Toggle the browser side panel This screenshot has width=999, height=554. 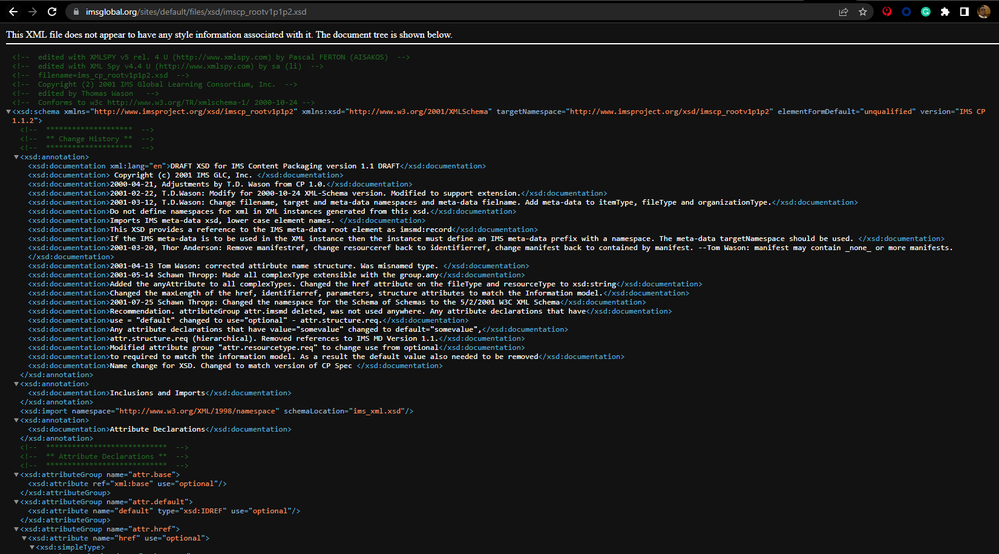(x=964, y=12)
